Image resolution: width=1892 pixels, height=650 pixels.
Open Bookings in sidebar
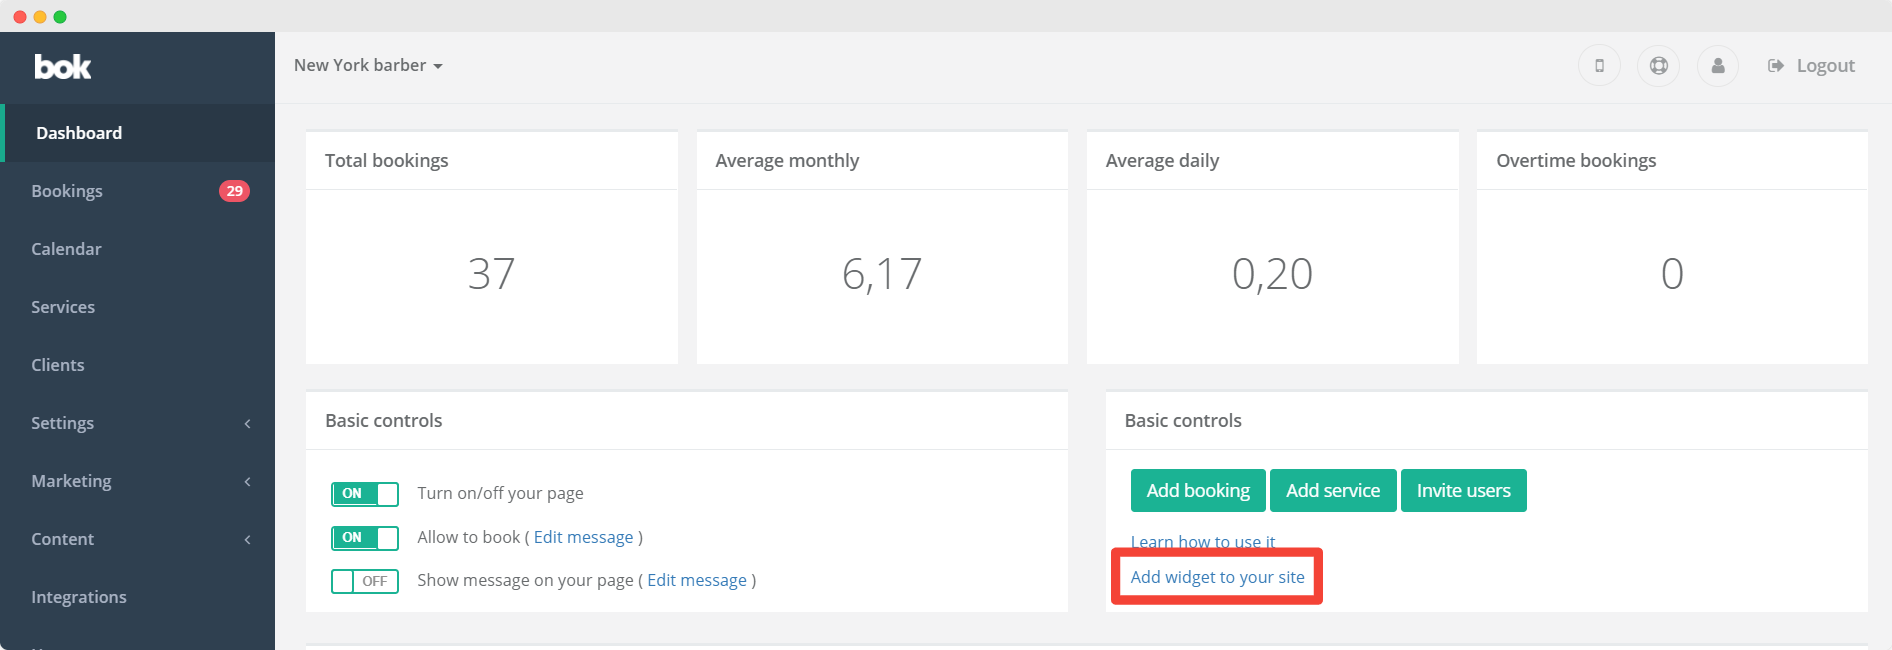click(138, 191)
